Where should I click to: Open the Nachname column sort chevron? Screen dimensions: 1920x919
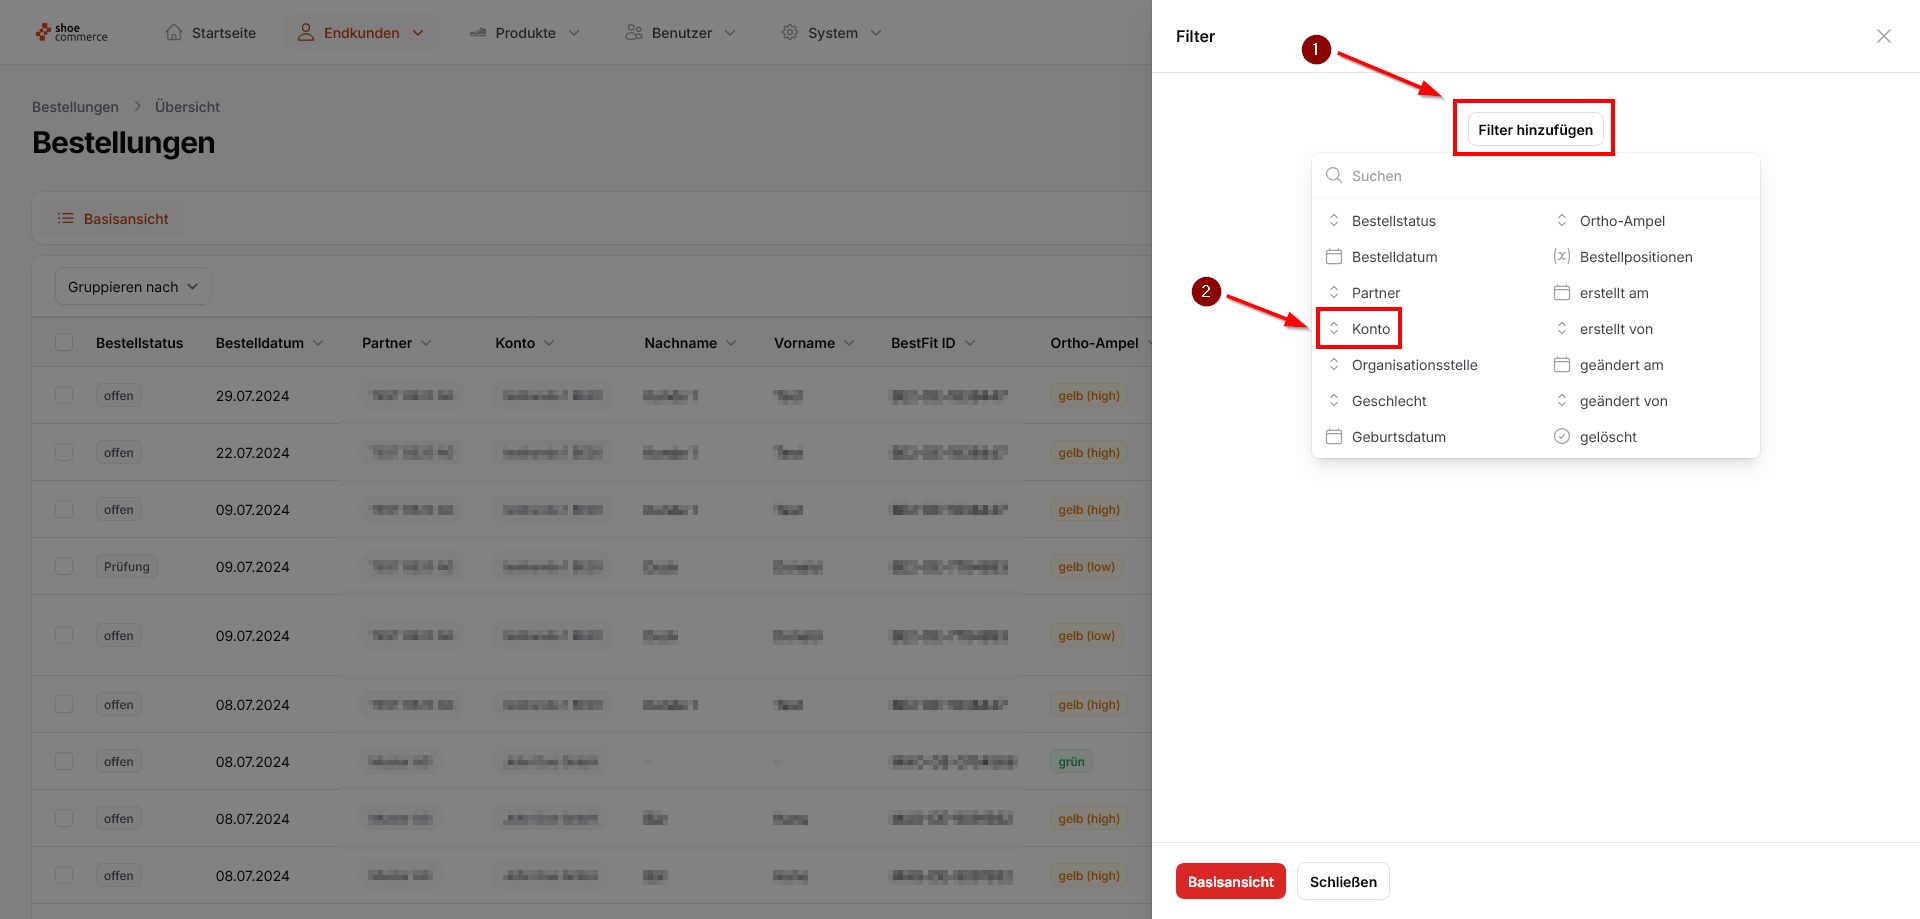[731, 343]
